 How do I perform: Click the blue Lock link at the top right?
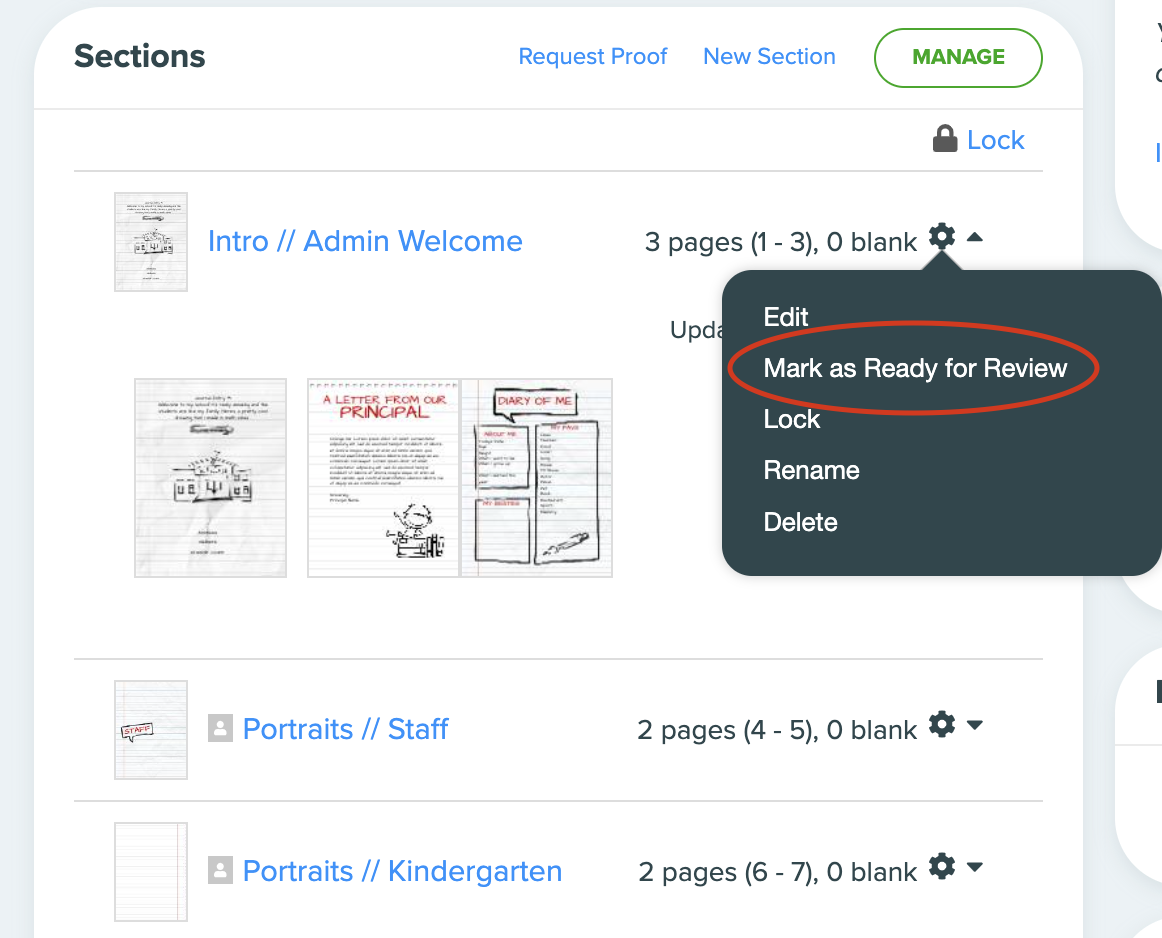pyautogui.click(x=995, y=140)
